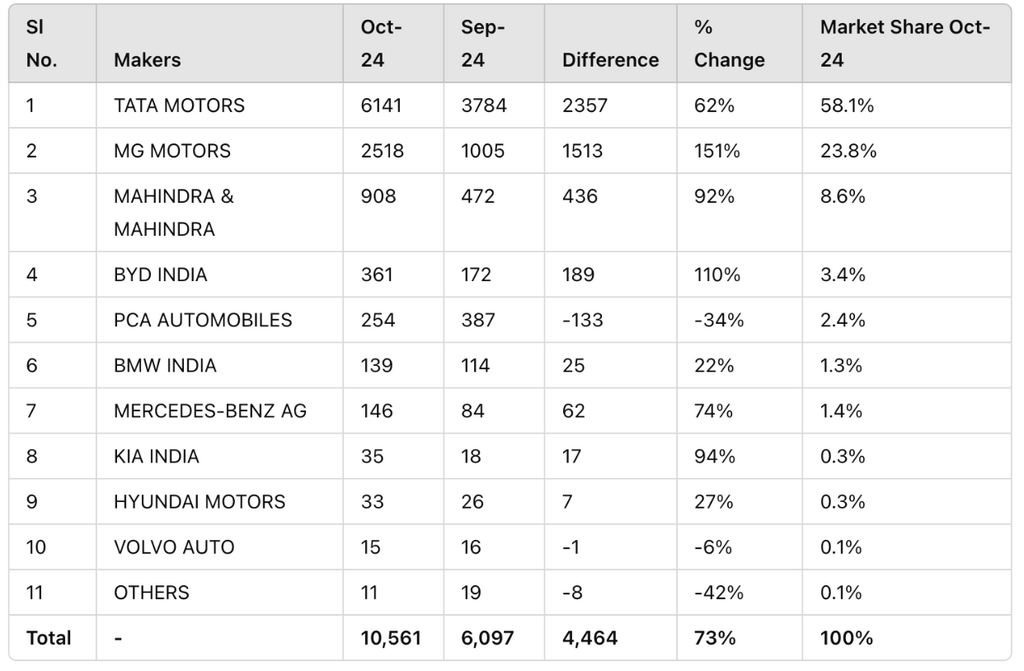
Task: Click total Oct-24 value 10,561
Action: pyautogui.click(x=391, y=638)
